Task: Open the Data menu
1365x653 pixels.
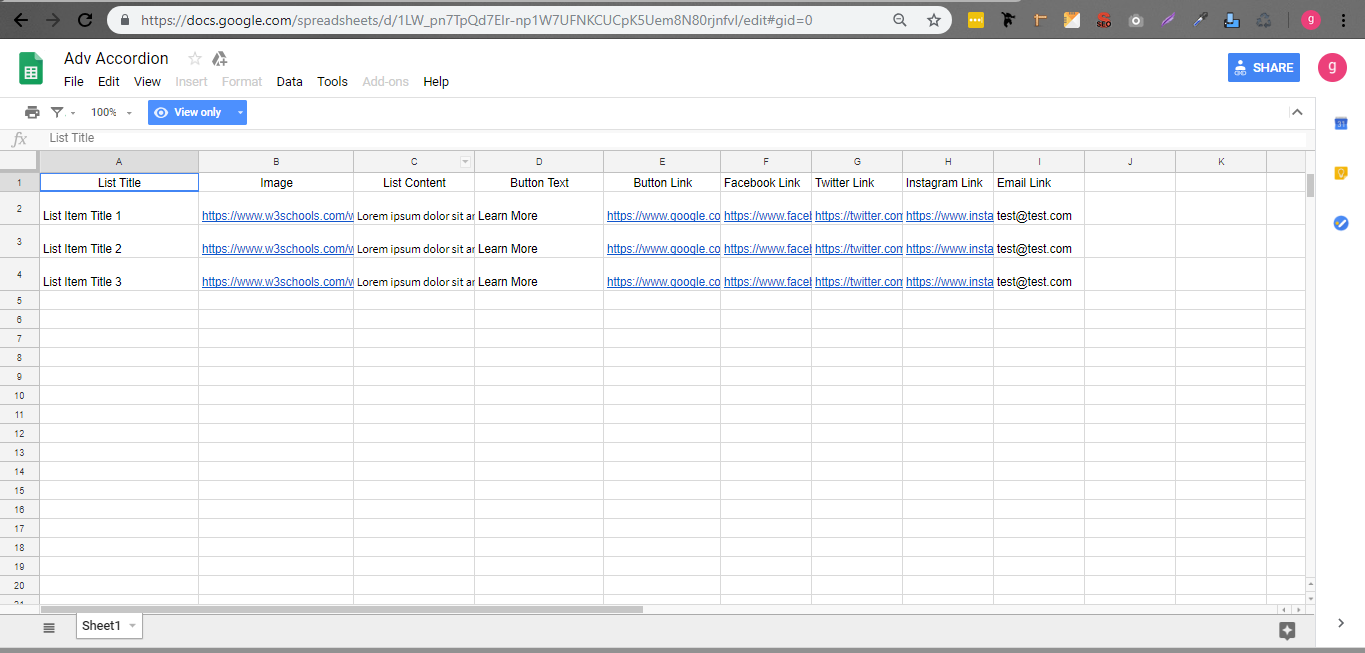Action: point(289,82)
